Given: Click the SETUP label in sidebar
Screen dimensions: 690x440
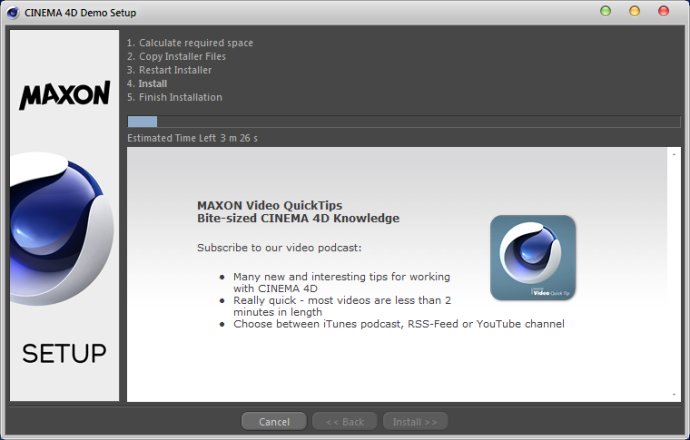Looking at the screenshot, I should (x=64, y=354).
